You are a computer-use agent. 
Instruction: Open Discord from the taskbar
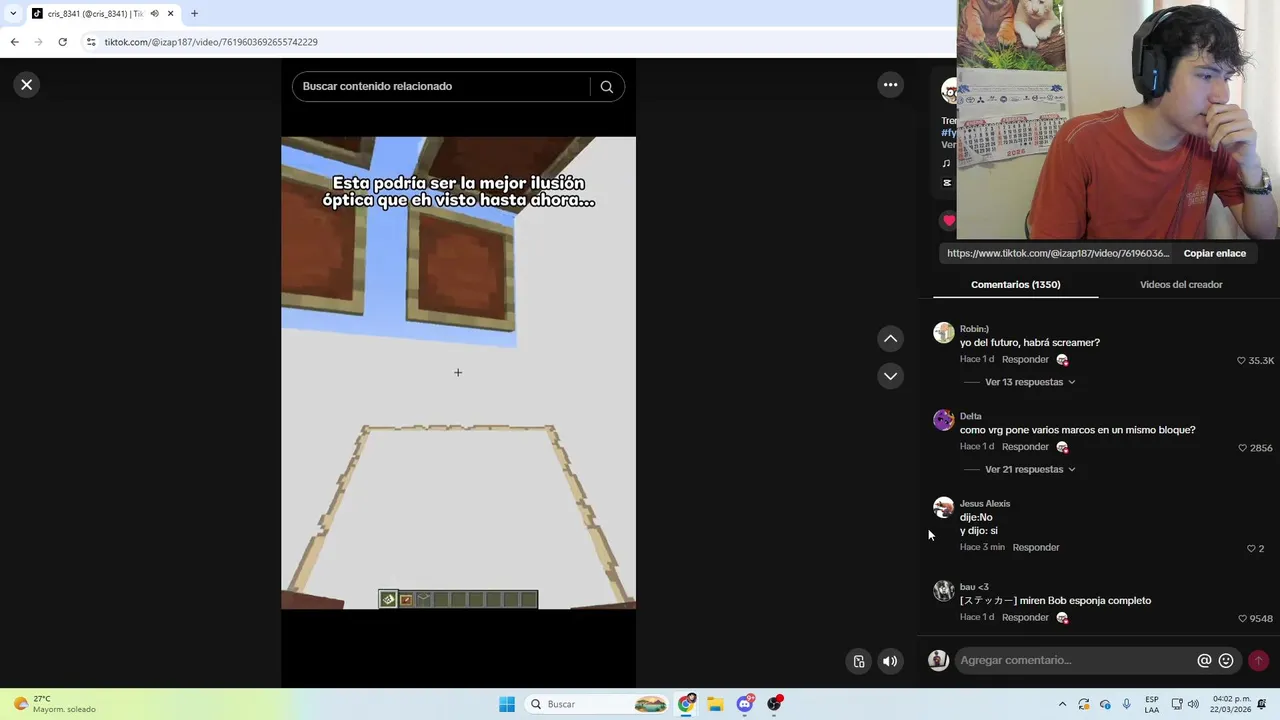click(745, 704)
